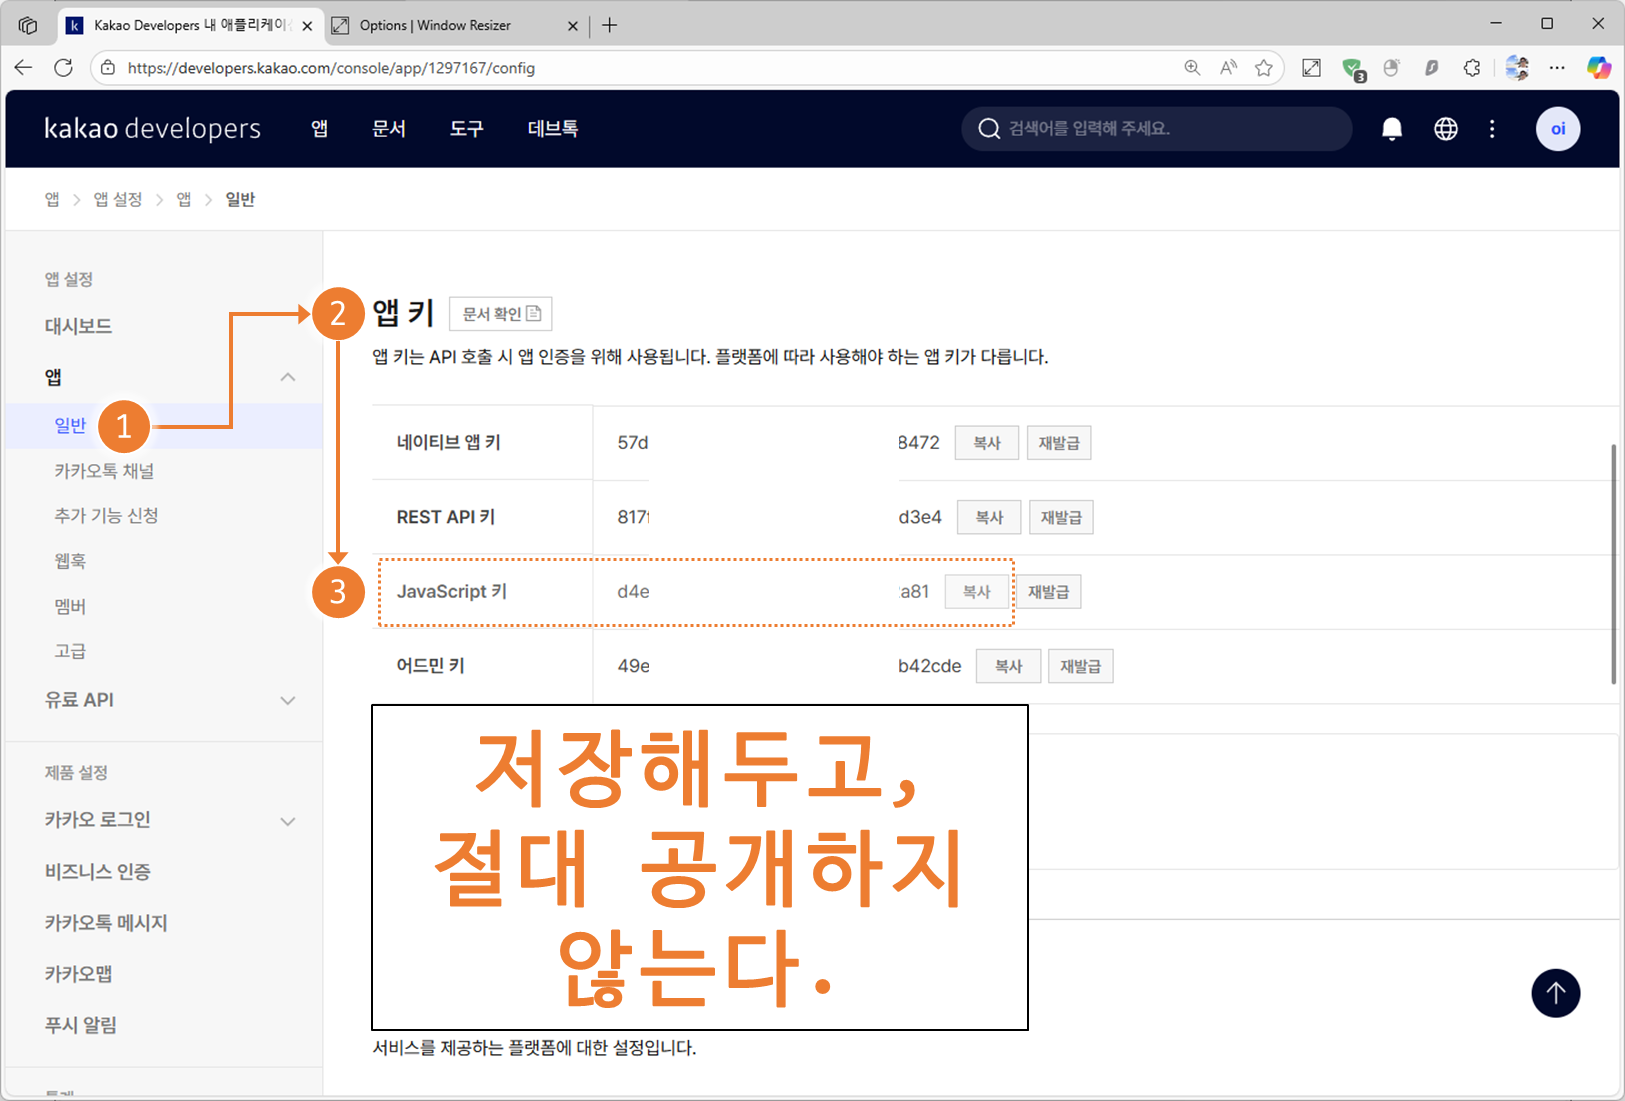The width and height of the screenshot is (1625, 1101).
Task: Focus the 검색어를 입력해 주세요 search field
Action: point(1156,129)
